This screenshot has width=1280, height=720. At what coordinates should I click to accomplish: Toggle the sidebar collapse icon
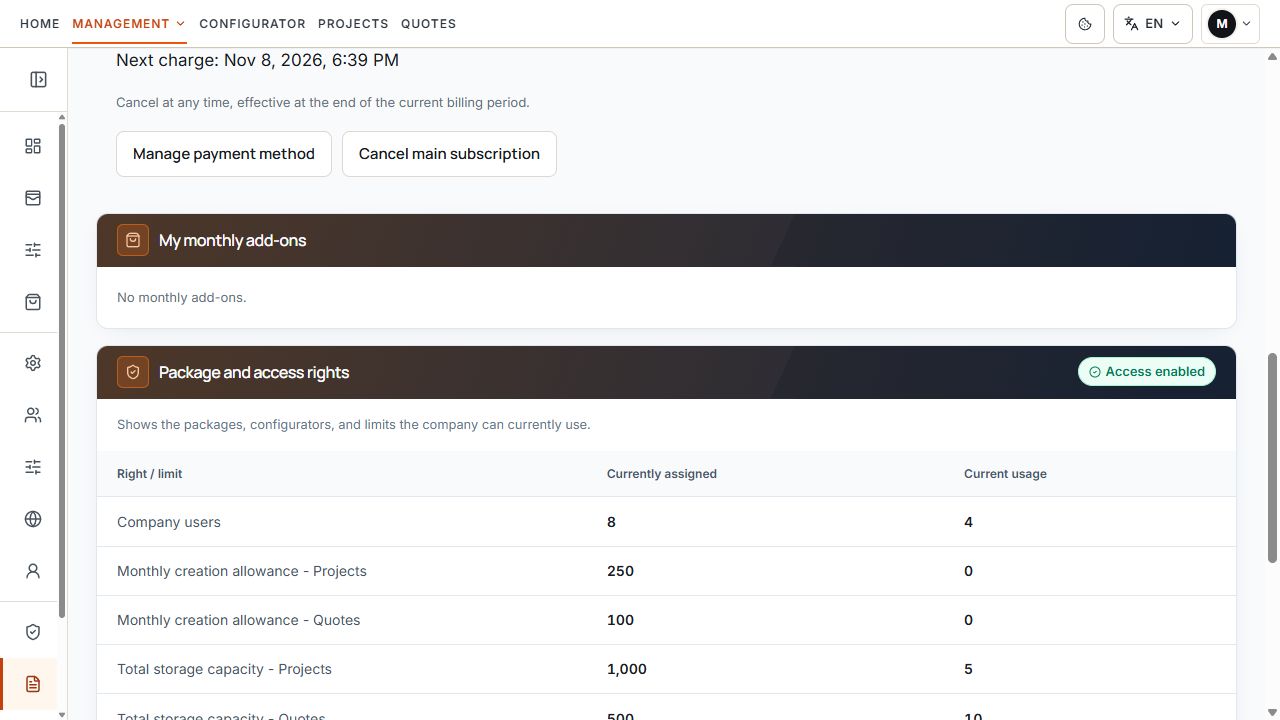(x=38, y=79)
